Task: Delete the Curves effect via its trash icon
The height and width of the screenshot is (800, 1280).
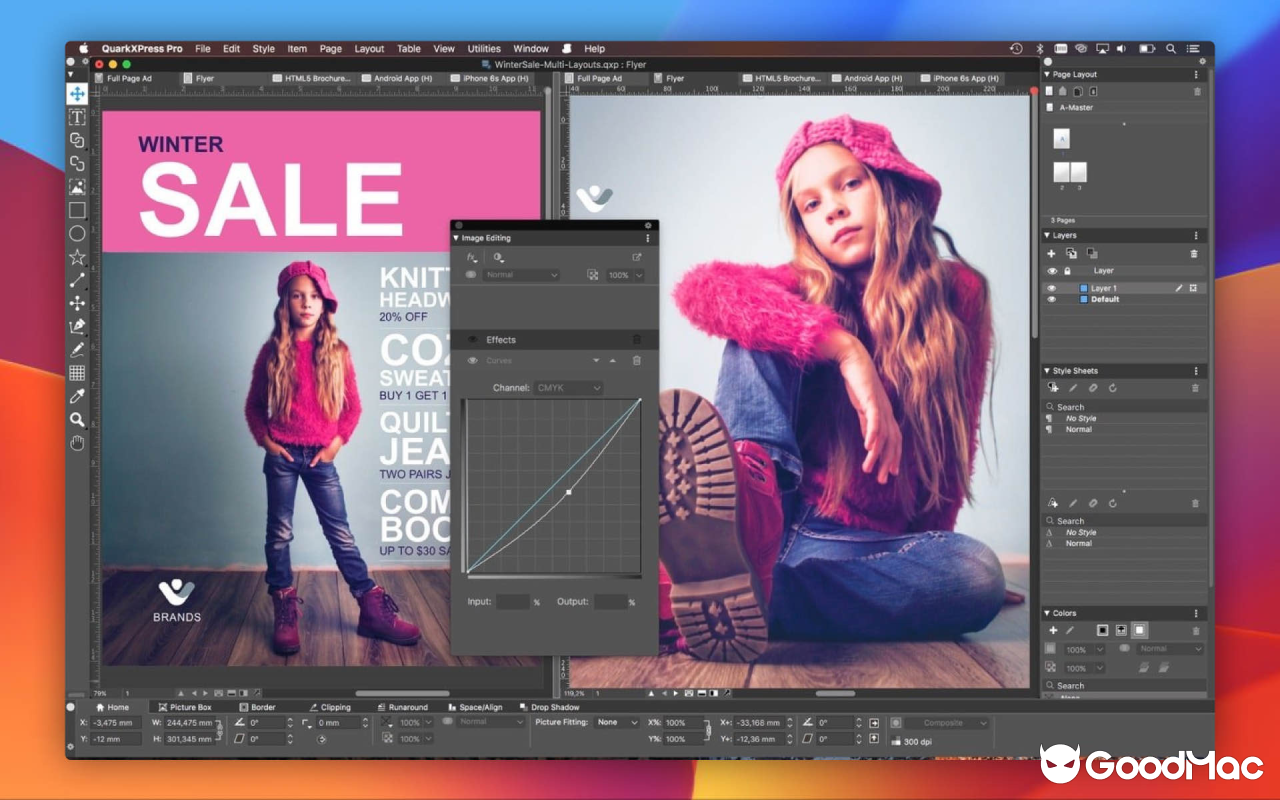Action: [x=636, y=361]
